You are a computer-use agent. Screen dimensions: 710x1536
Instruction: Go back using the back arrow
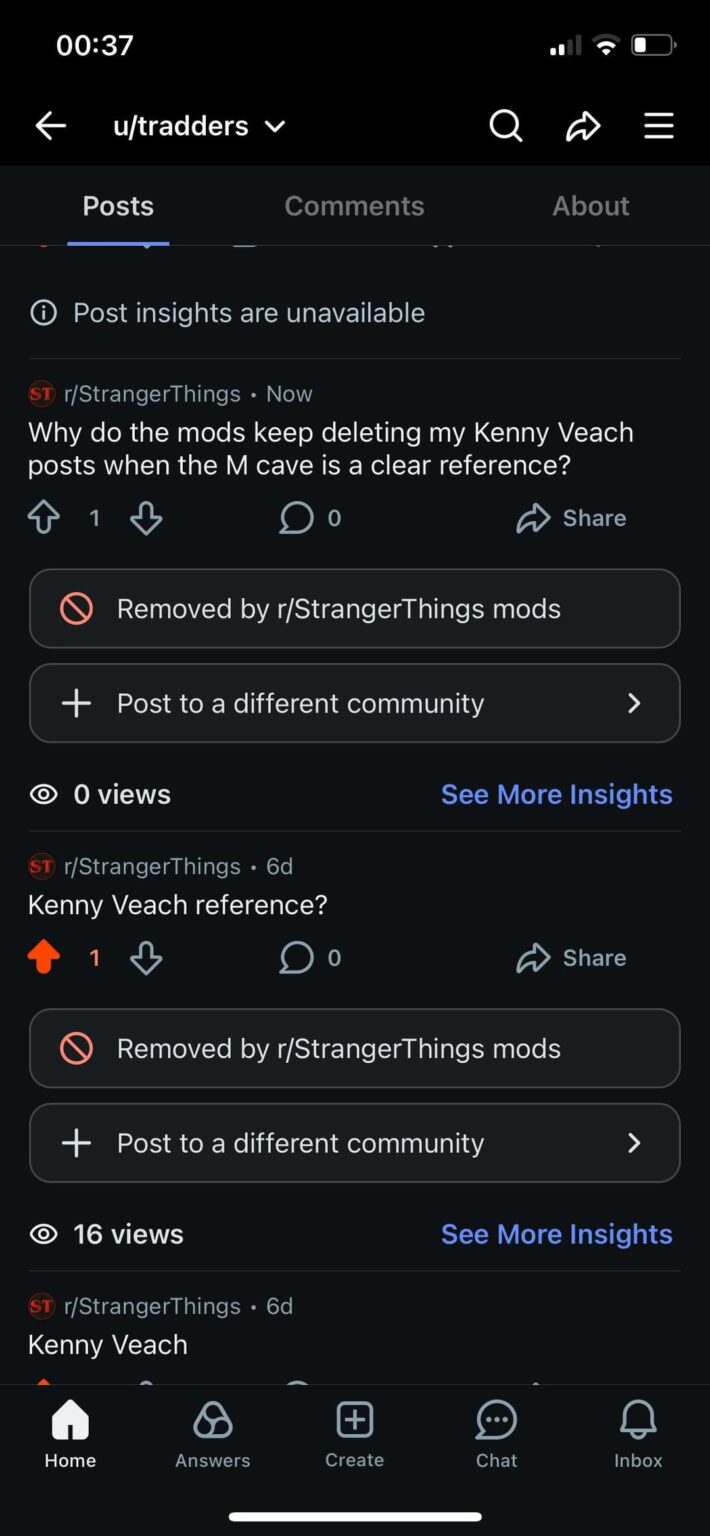coord(50,125)
